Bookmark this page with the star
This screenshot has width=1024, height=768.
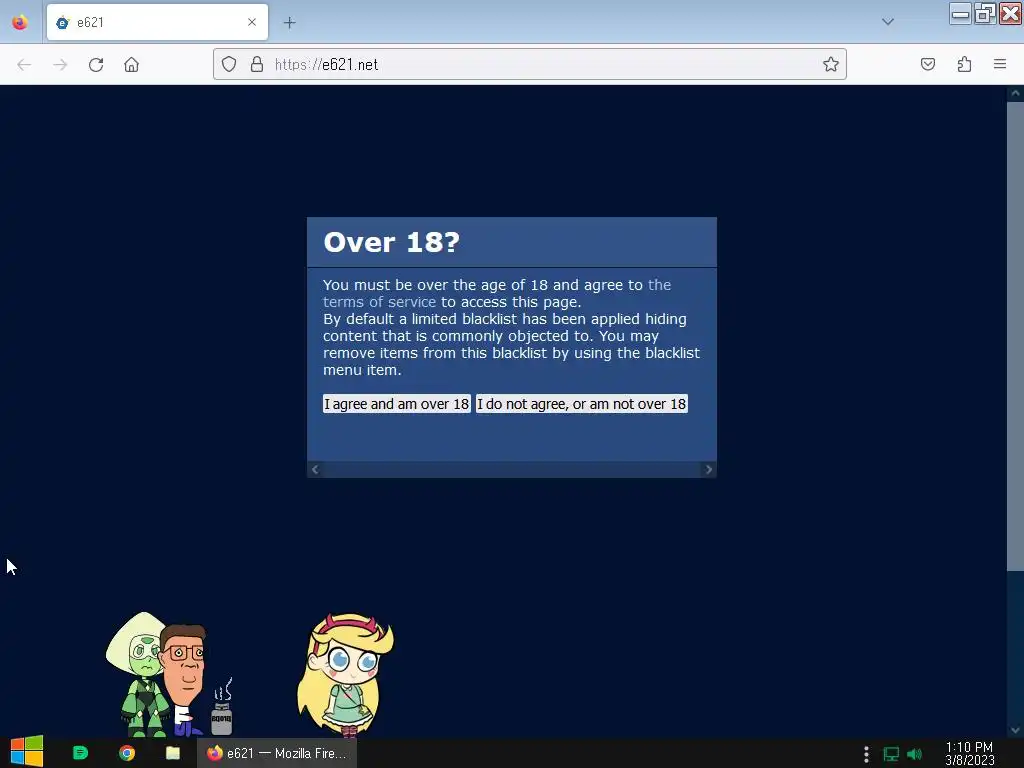[x=831, y=64]
